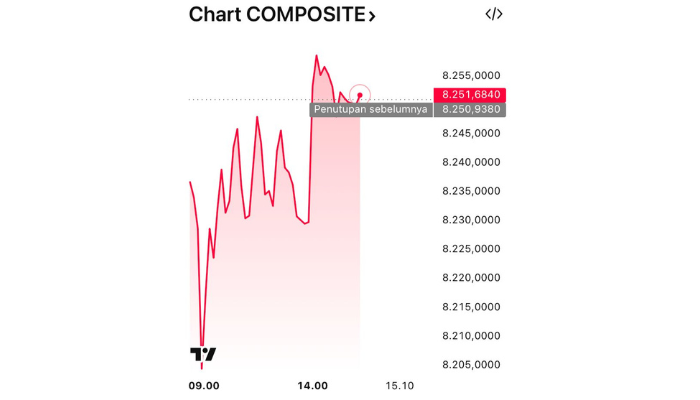Click the 09.00 time axis label
The width and height of the screenshot is (700, 400).
(204, 385)
